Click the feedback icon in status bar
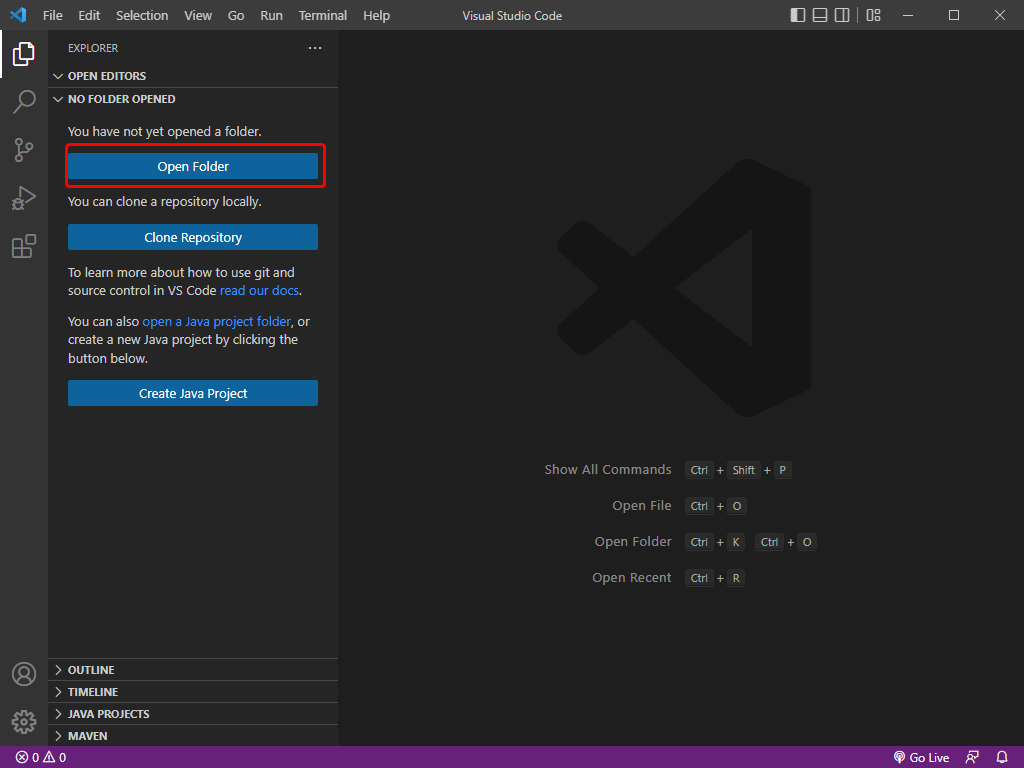This screenshot has width=1024, height=768. (972, 758)
